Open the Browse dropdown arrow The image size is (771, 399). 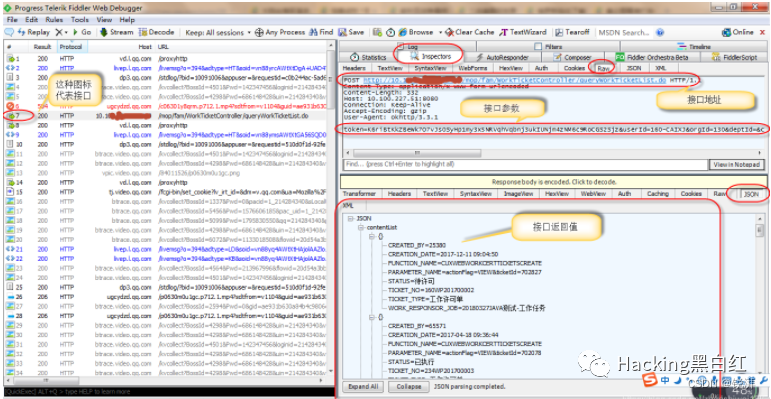(440, 32)
